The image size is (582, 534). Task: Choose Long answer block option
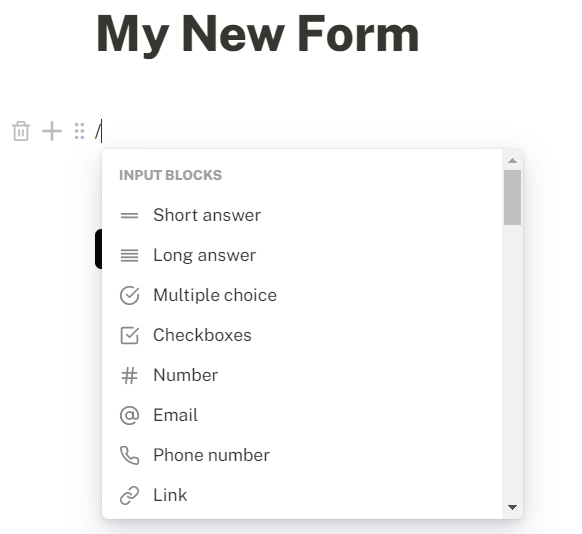click(302, 255)
